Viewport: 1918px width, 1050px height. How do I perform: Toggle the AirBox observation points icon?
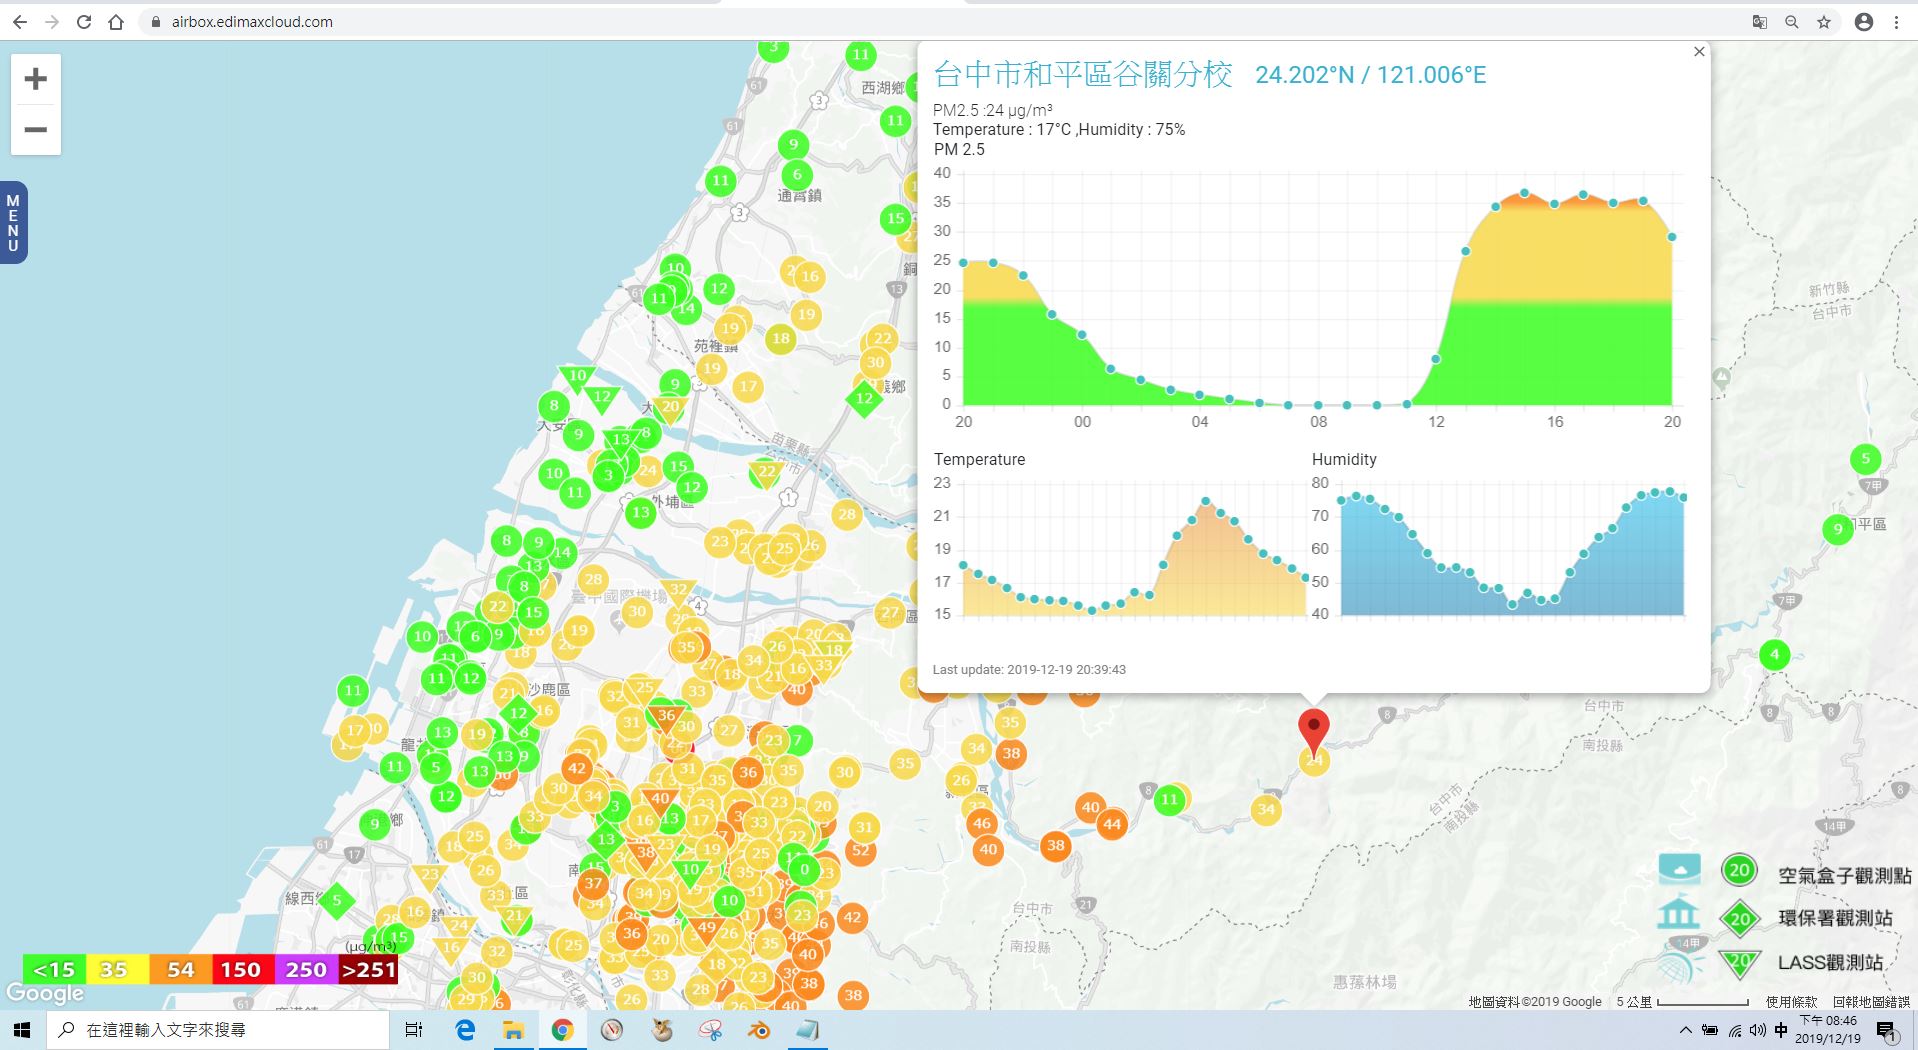1679,869
